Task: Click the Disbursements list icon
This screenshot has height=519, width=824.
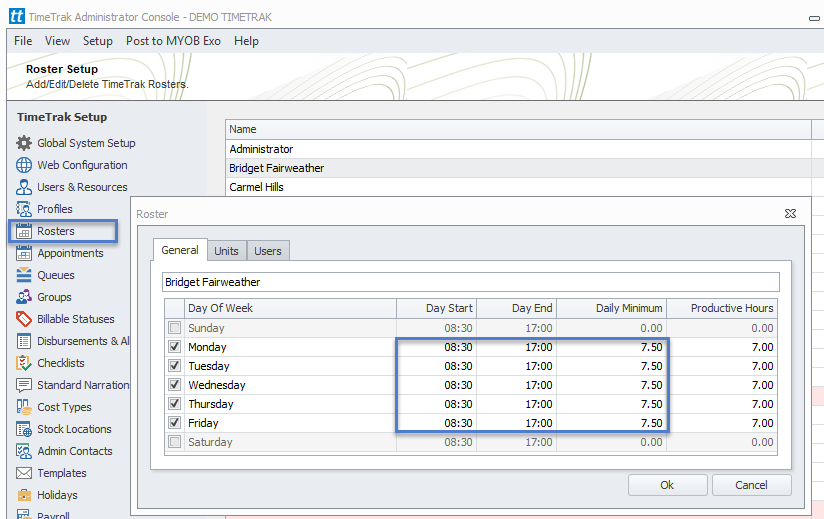Action: [24, 341]
